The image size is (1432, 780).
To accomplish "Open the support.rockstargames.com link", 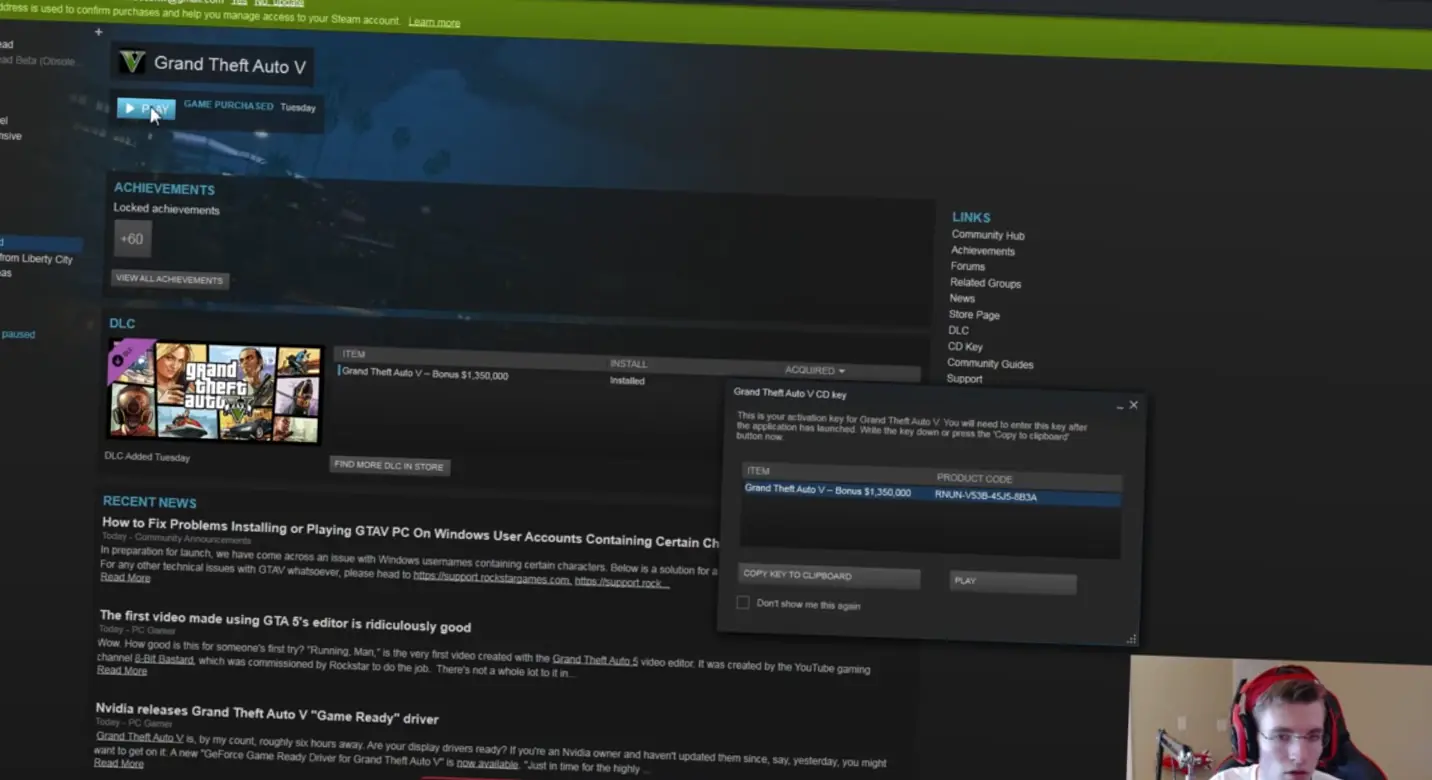I will tap(492, 577).
